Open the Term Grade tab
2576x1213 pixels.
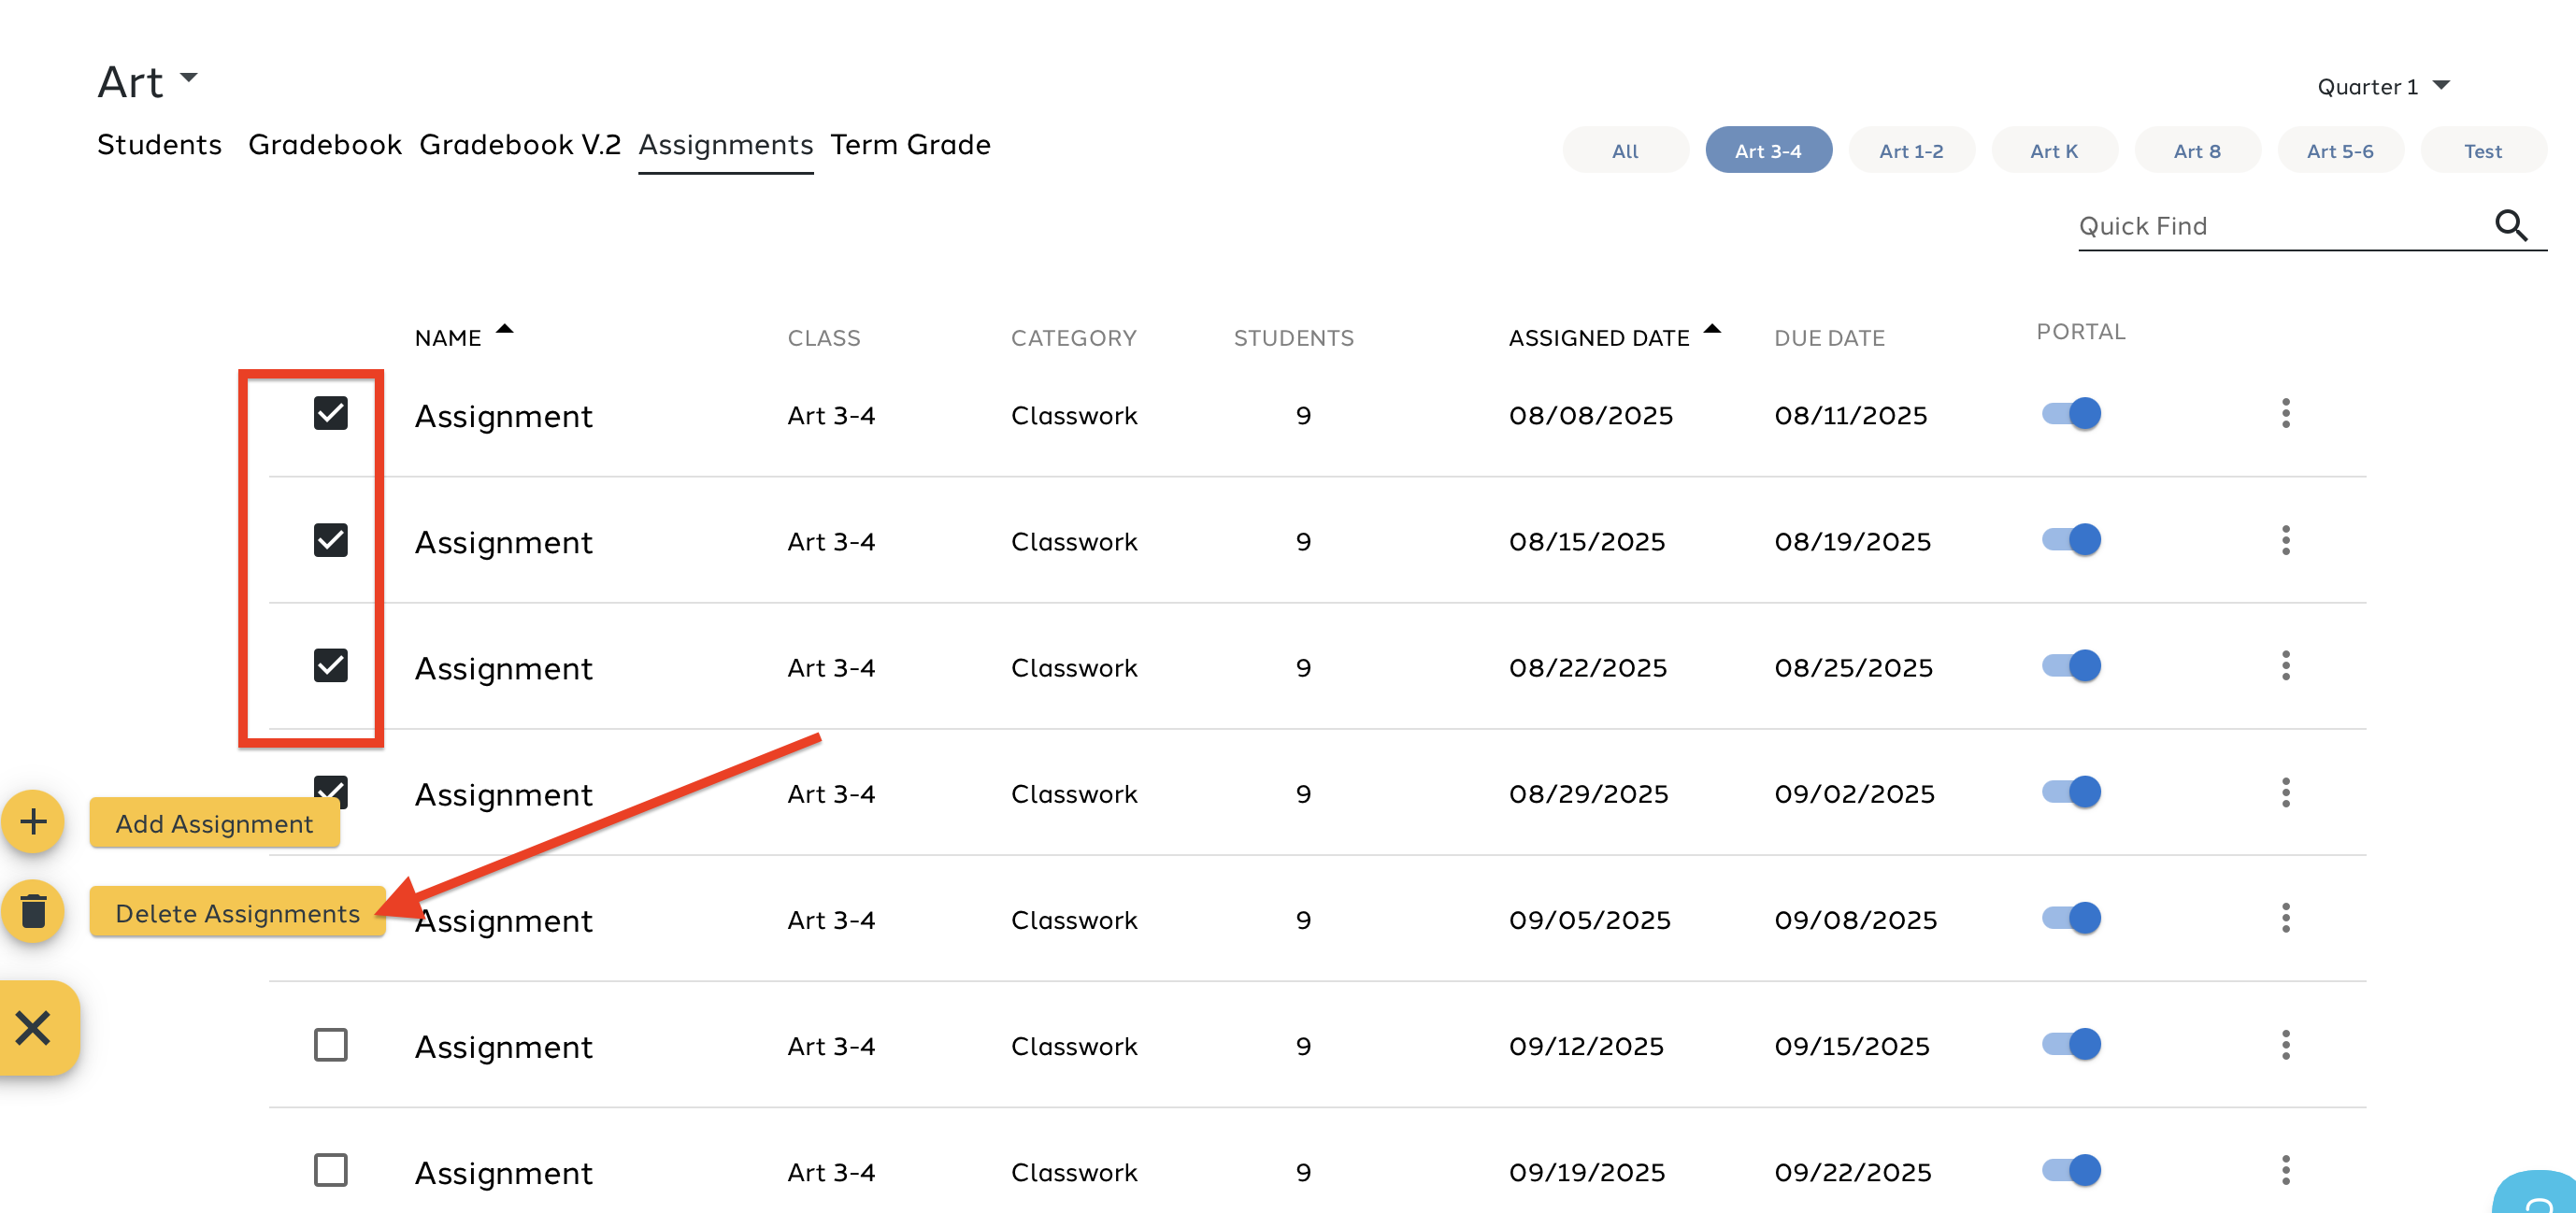pyautogui.click(x=910, y=145)
